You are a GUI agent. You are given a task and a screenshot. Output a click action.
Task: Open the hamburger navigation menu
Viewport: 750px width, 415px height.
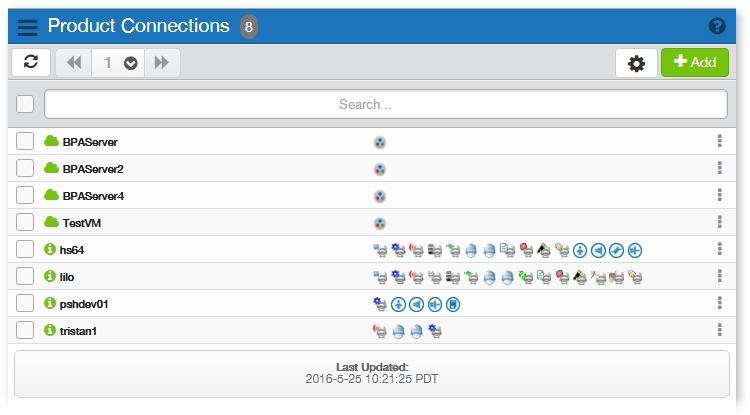pos(27,27)
